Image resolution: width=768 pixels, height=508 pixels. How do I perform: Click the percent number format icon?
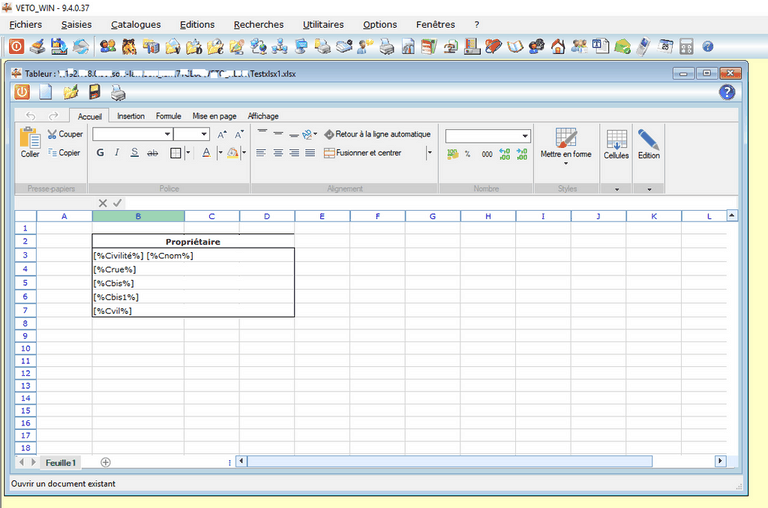click(x=467, y=154)
